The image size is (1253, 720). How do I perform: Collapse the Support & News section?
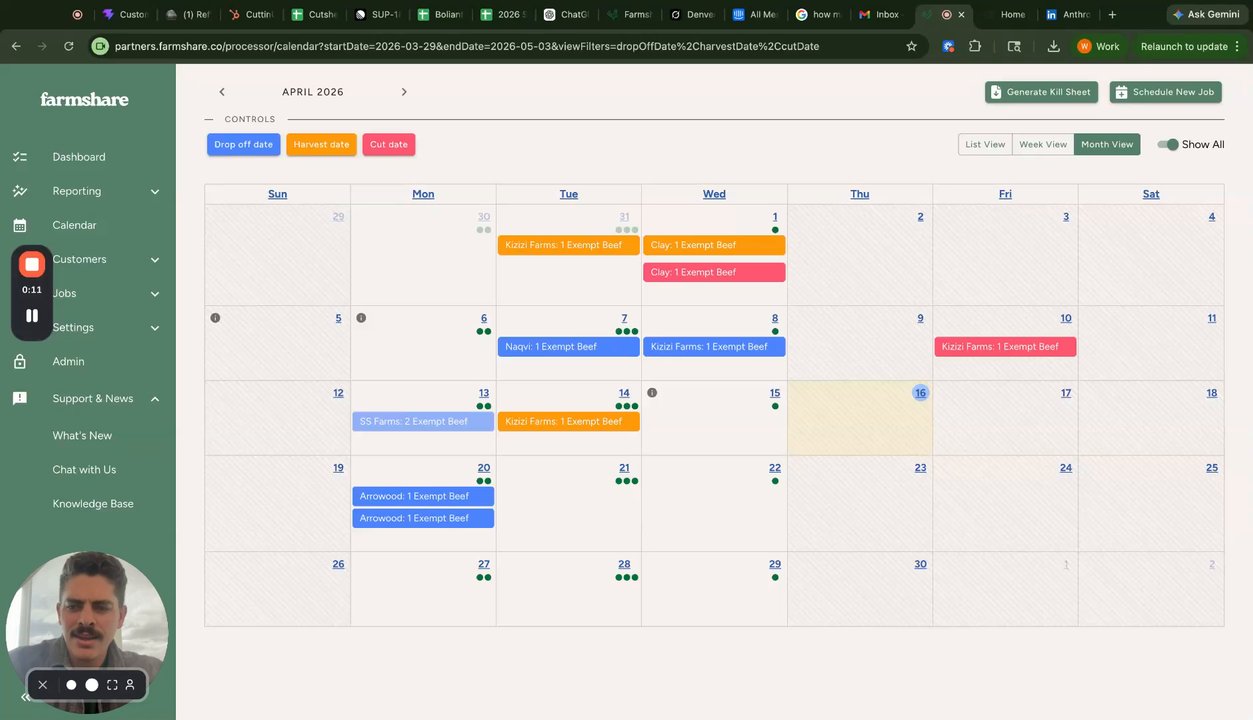pyautogui.click(x=155, y=398)
